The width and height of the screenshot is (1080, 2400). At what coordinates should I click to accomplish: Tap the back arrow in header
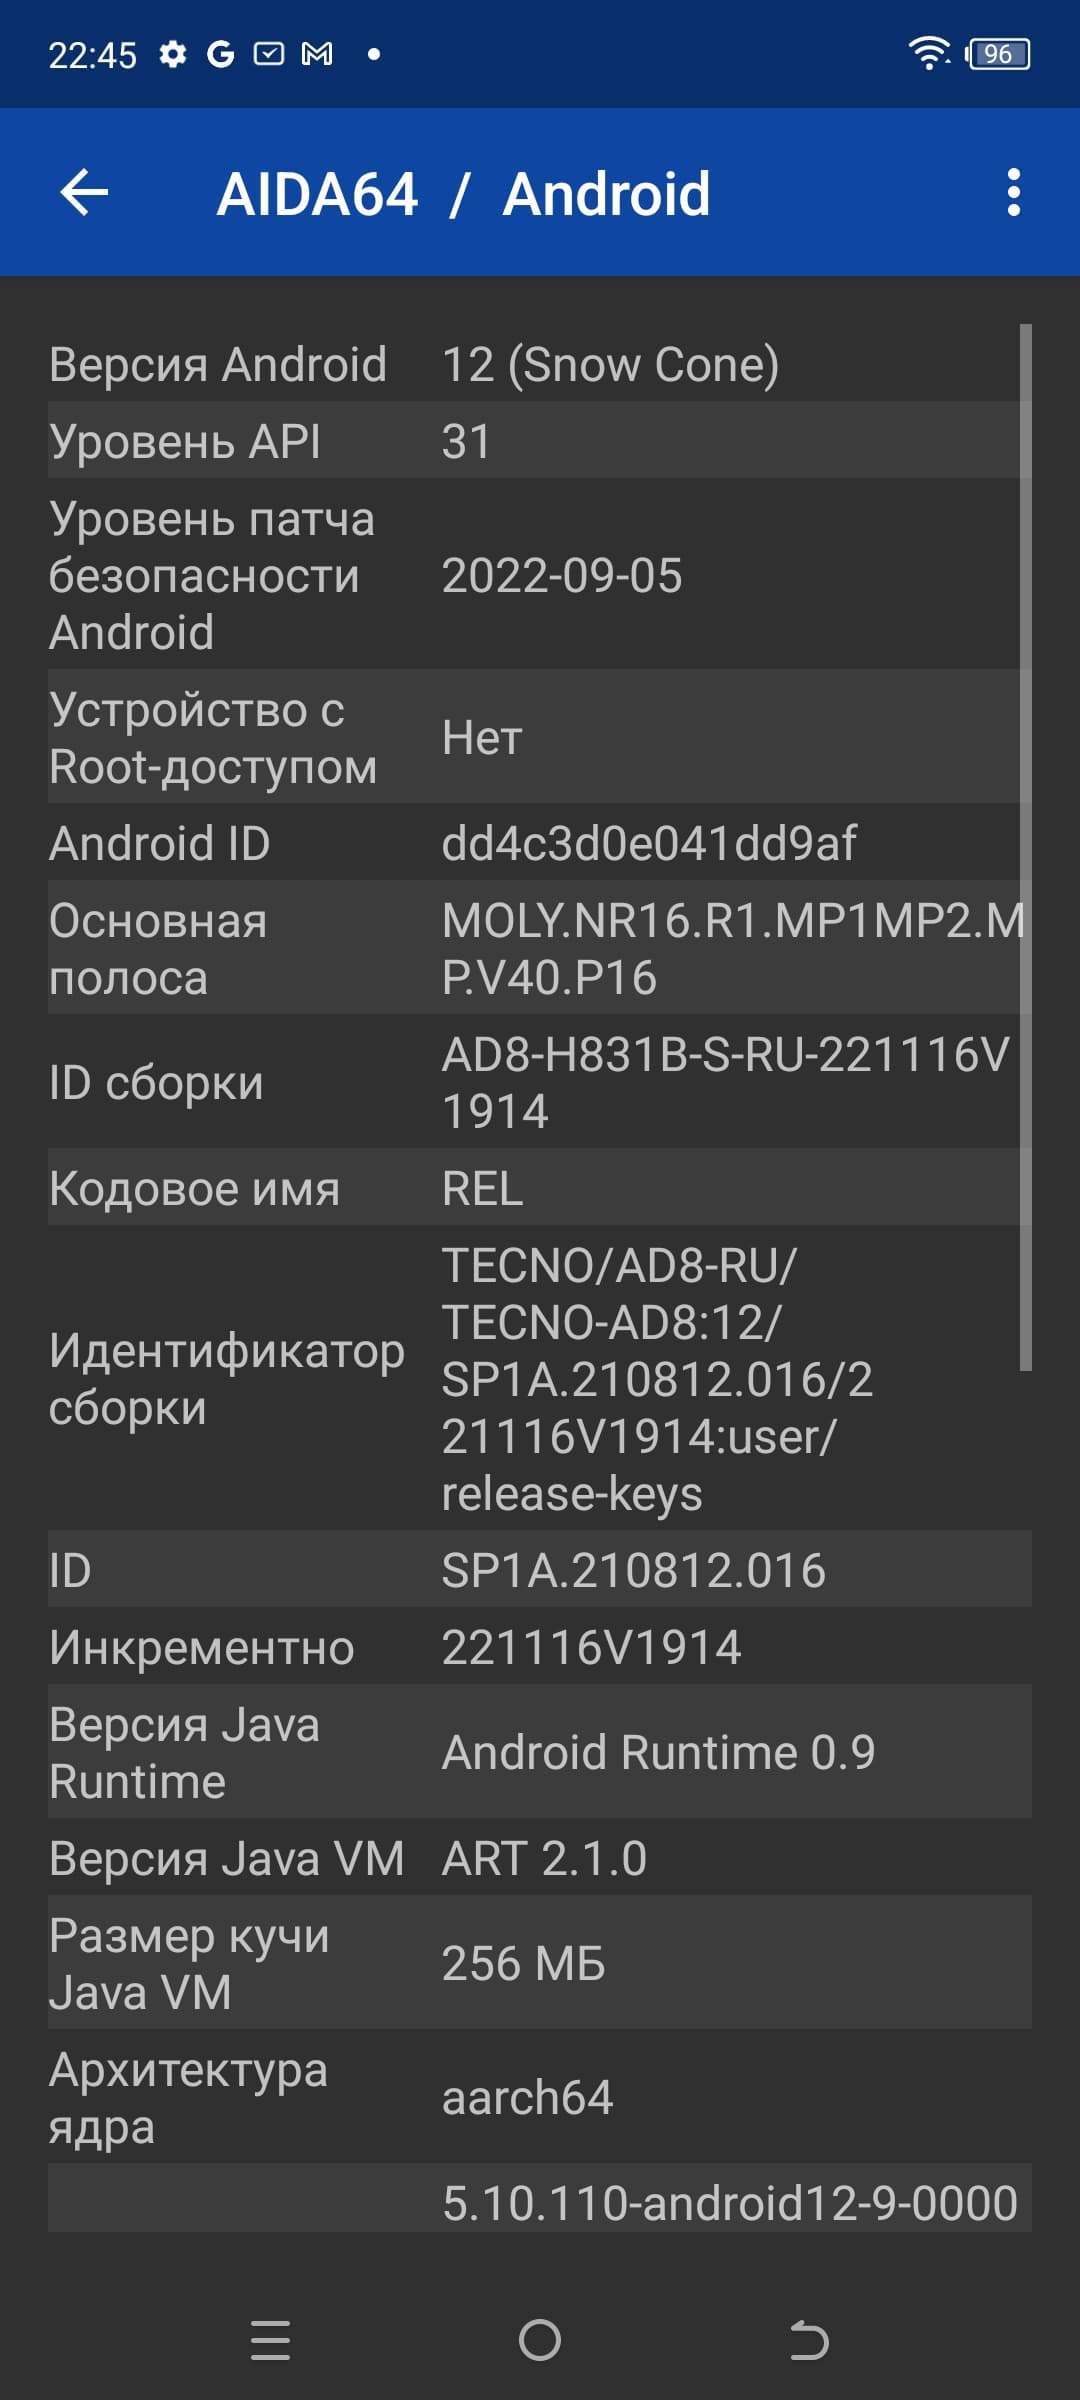84,192
